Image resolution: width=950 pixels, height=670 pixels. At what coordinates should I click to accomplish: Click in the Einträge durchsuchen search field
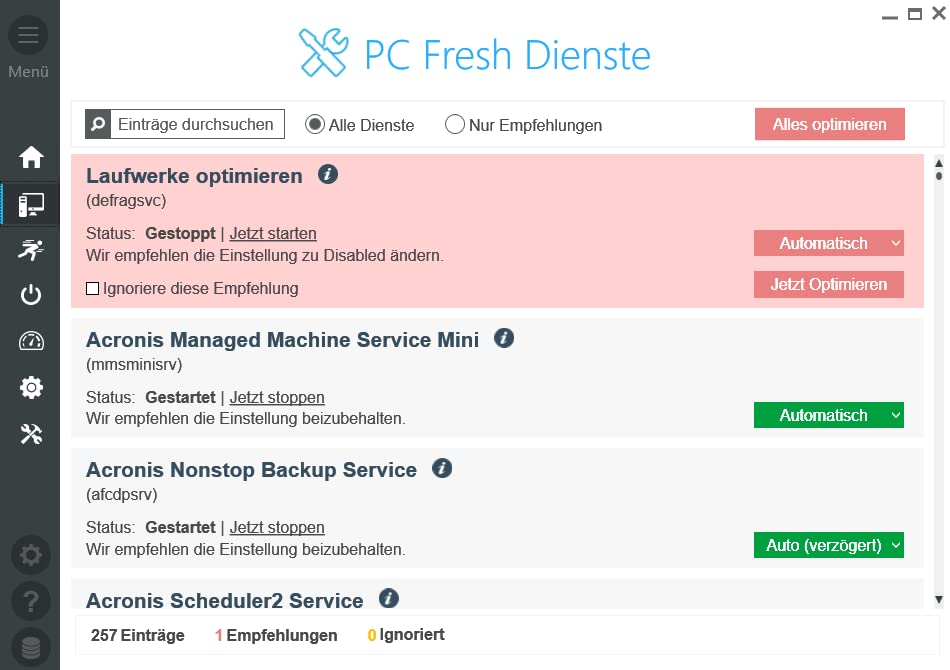click(x=196, y=125)
